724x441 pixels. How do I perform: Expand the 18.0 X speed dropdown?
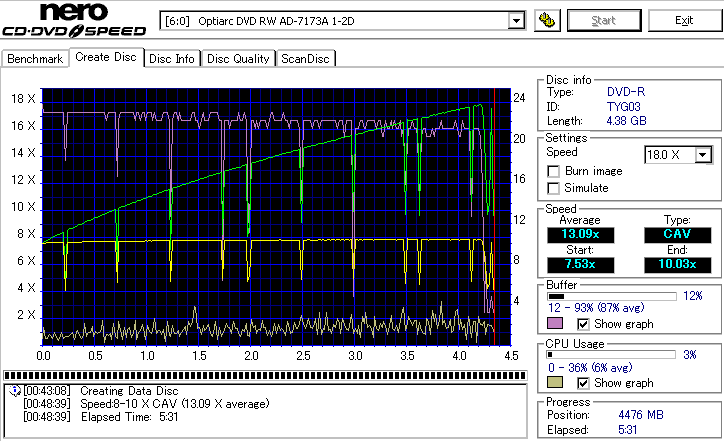pos(703,154)
